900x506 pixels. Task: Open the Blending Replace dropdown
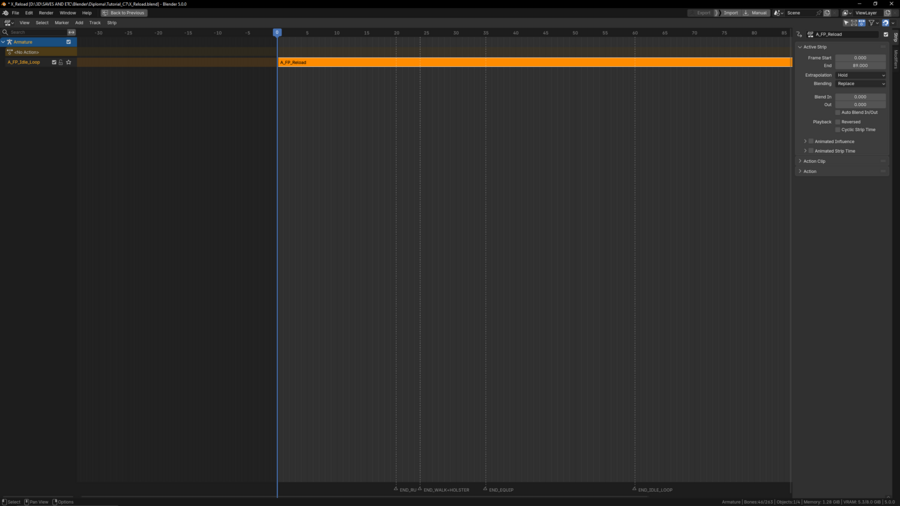860,84
